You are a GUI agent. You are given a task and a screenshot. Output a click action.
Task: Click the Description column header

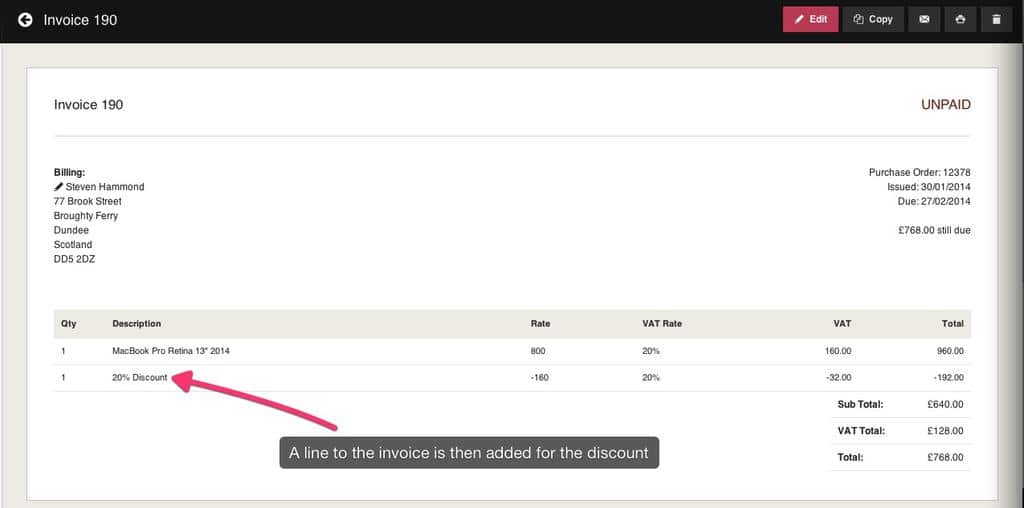click(137, 324)
